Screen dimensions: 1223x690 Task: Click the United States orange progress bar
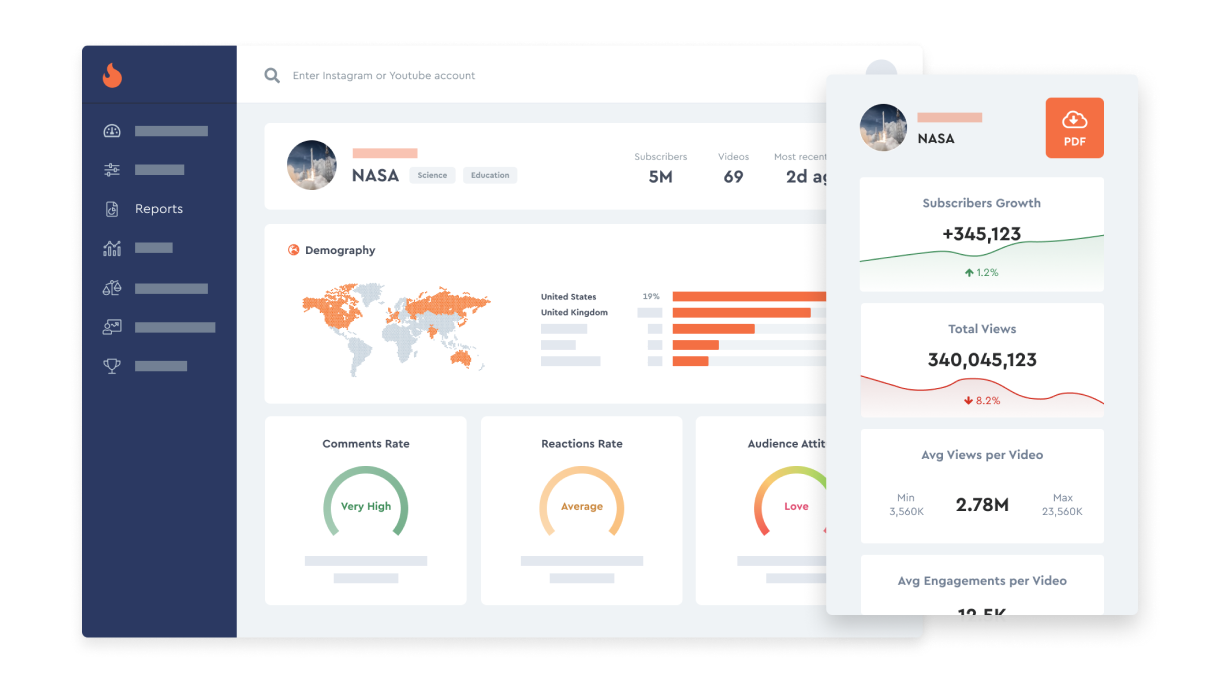coord(750,297)
